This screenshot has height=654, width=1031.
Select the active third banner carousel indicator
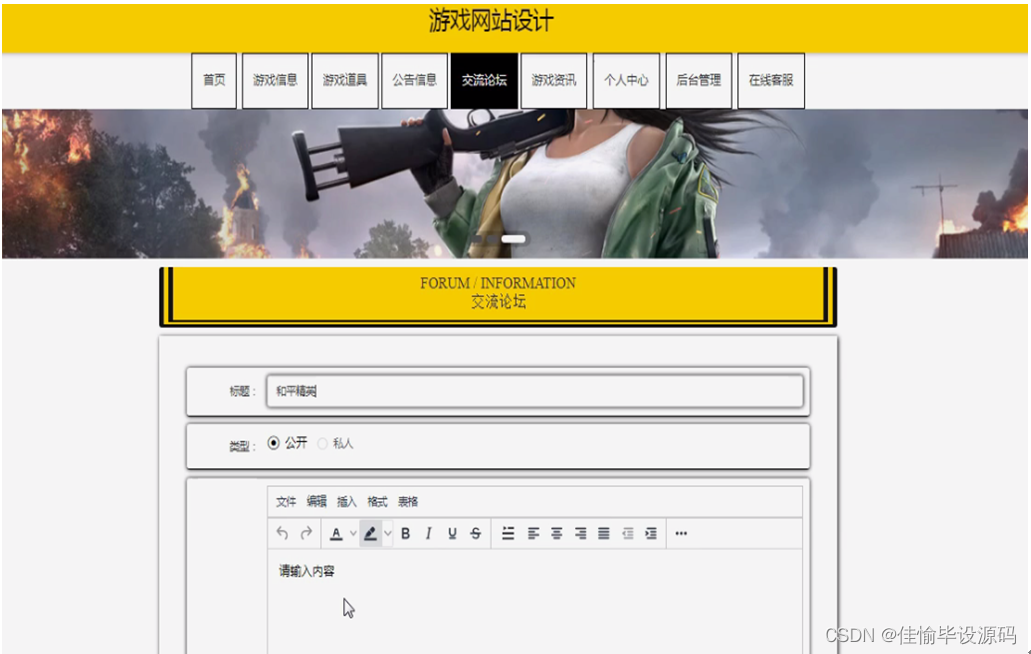click(514, 239)
